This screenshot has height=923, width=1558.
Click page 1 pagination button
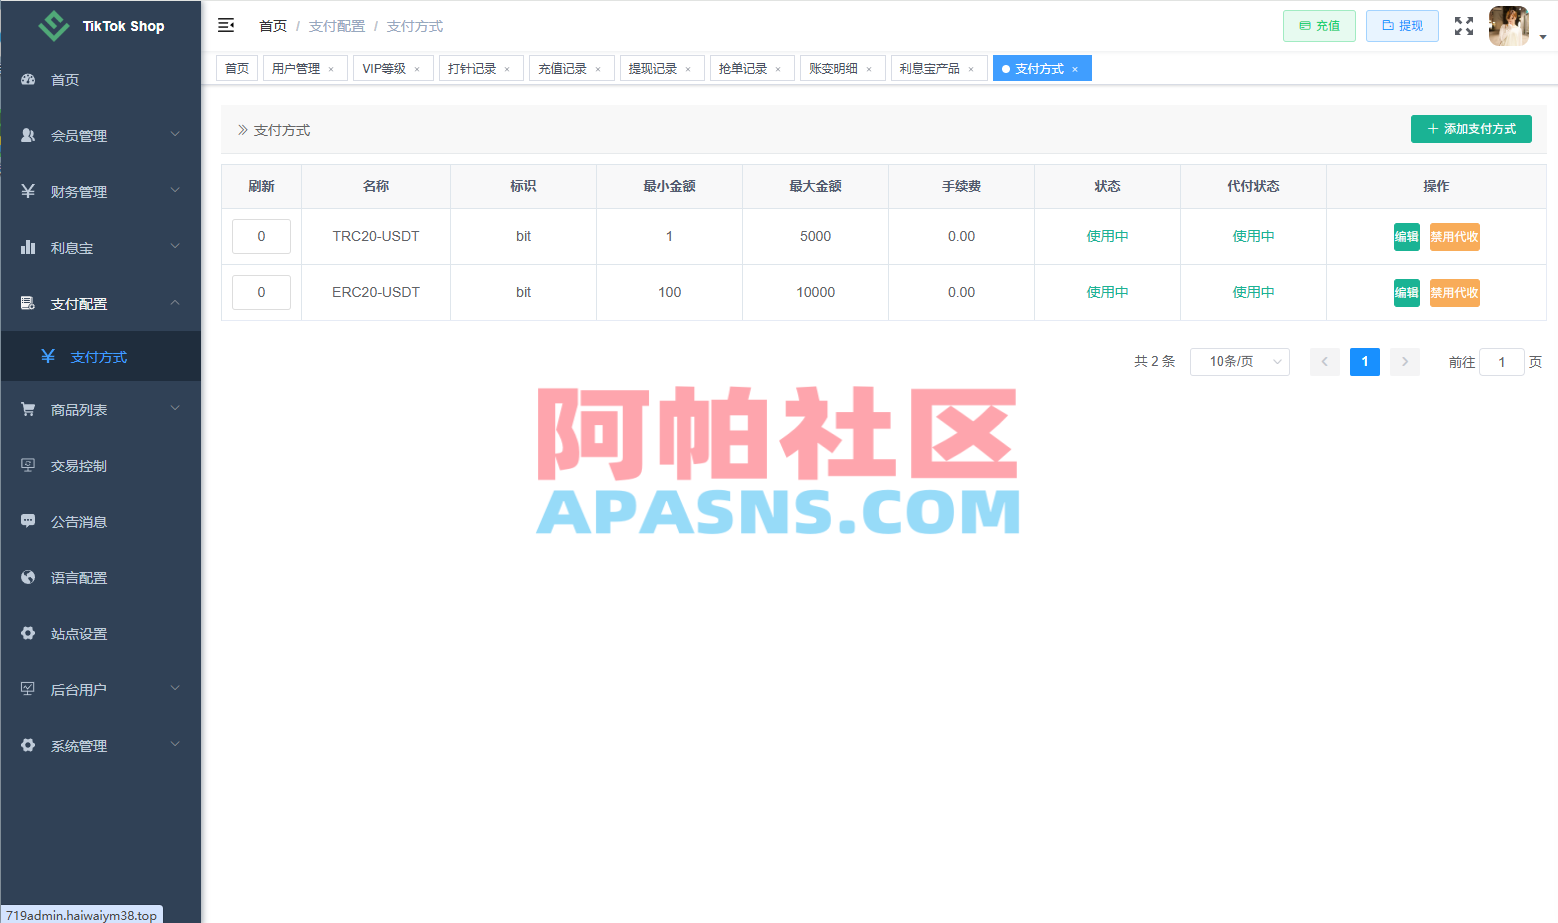[1364, 362]
